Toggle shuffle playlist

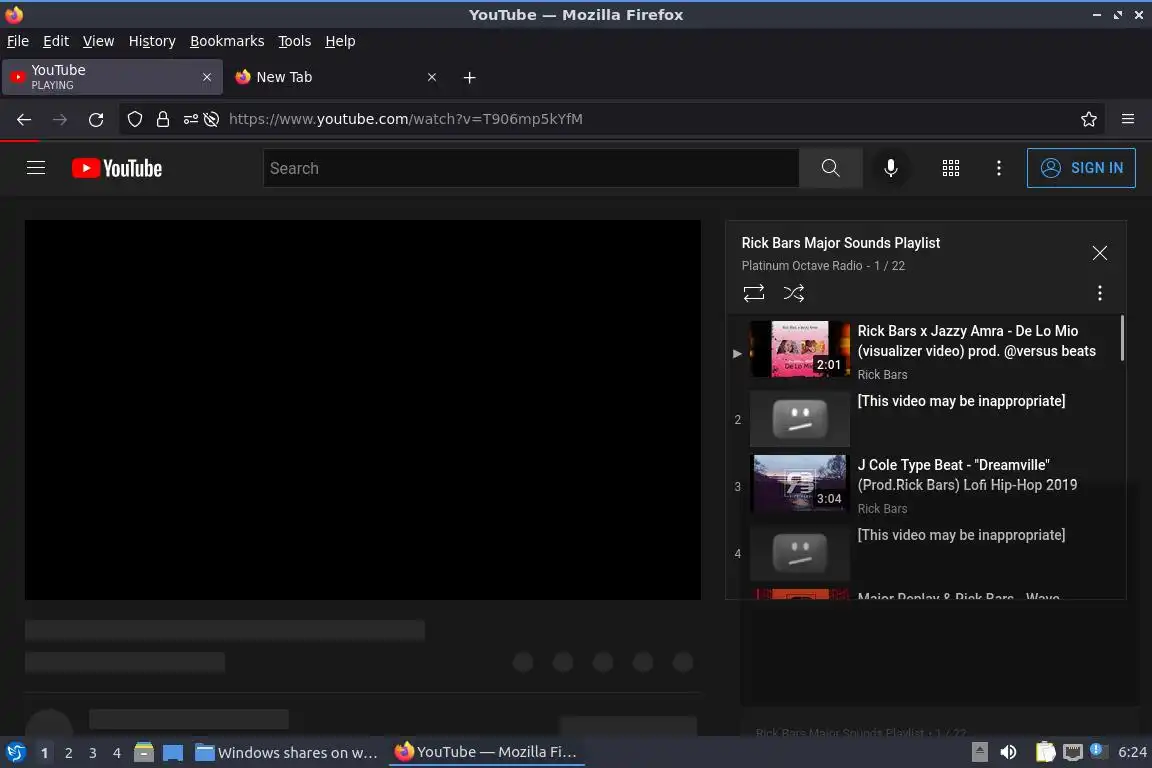pos(793,293)
